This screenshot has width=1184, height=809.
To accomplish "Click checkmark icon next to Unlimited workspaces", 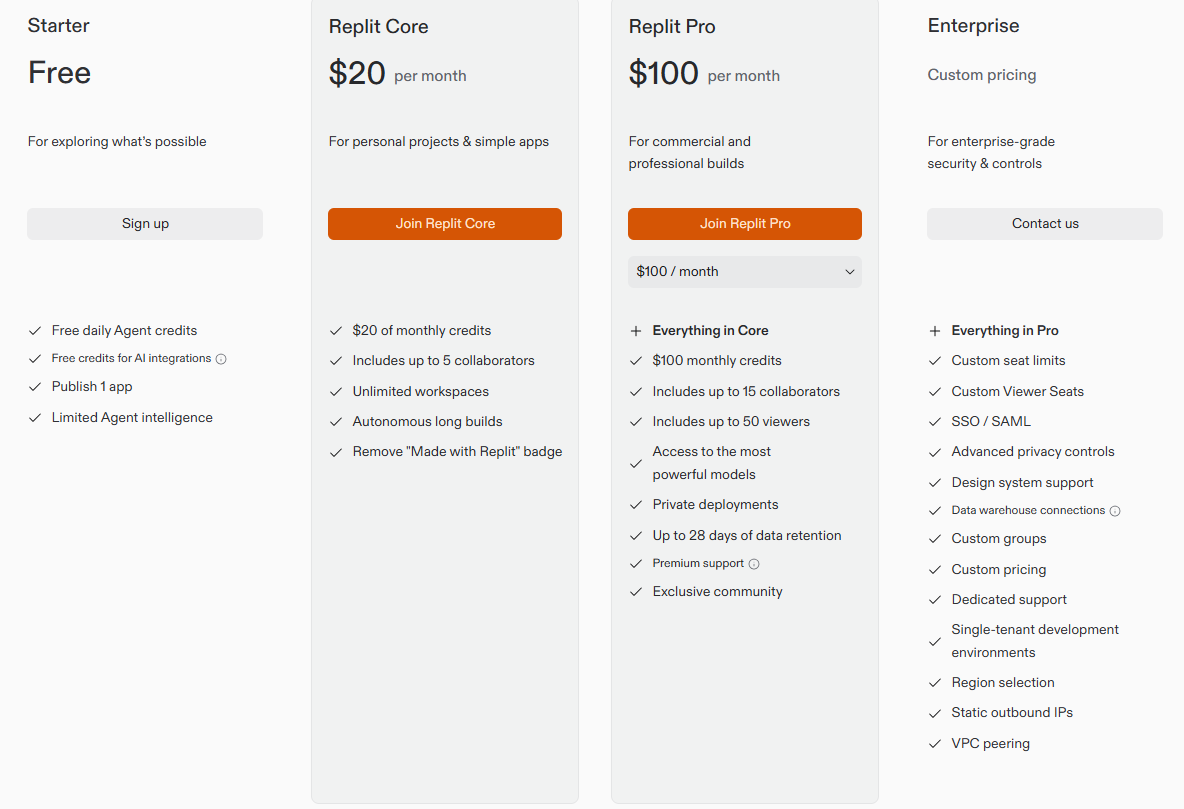I will (x=336, y=392).
